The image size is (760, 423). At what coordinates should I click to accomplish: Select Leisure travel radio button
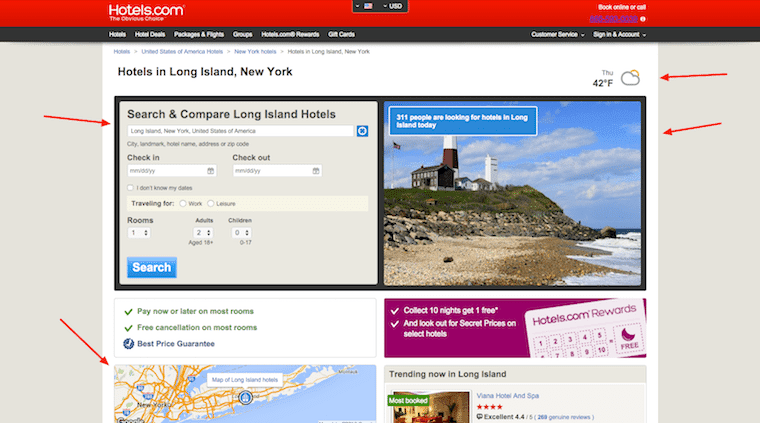(x=210, y=204)
